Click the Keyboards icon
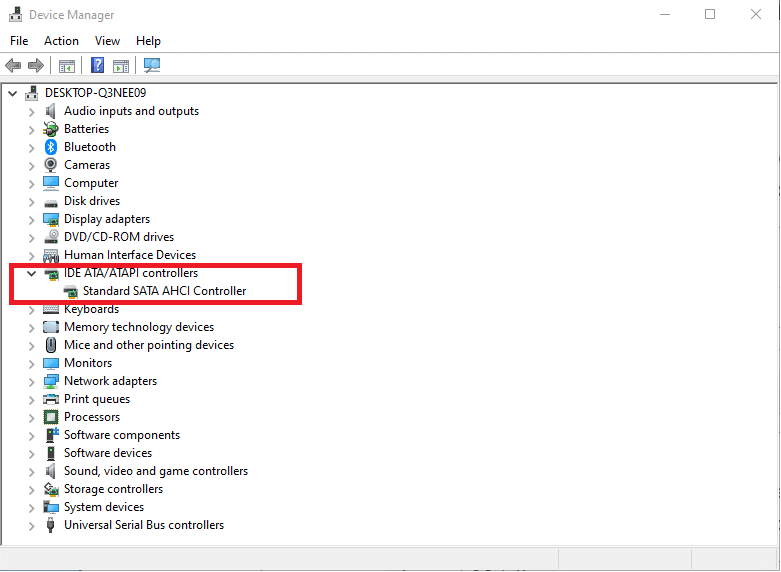The width and height of the screenshot is (781, 572). point(51,309)
